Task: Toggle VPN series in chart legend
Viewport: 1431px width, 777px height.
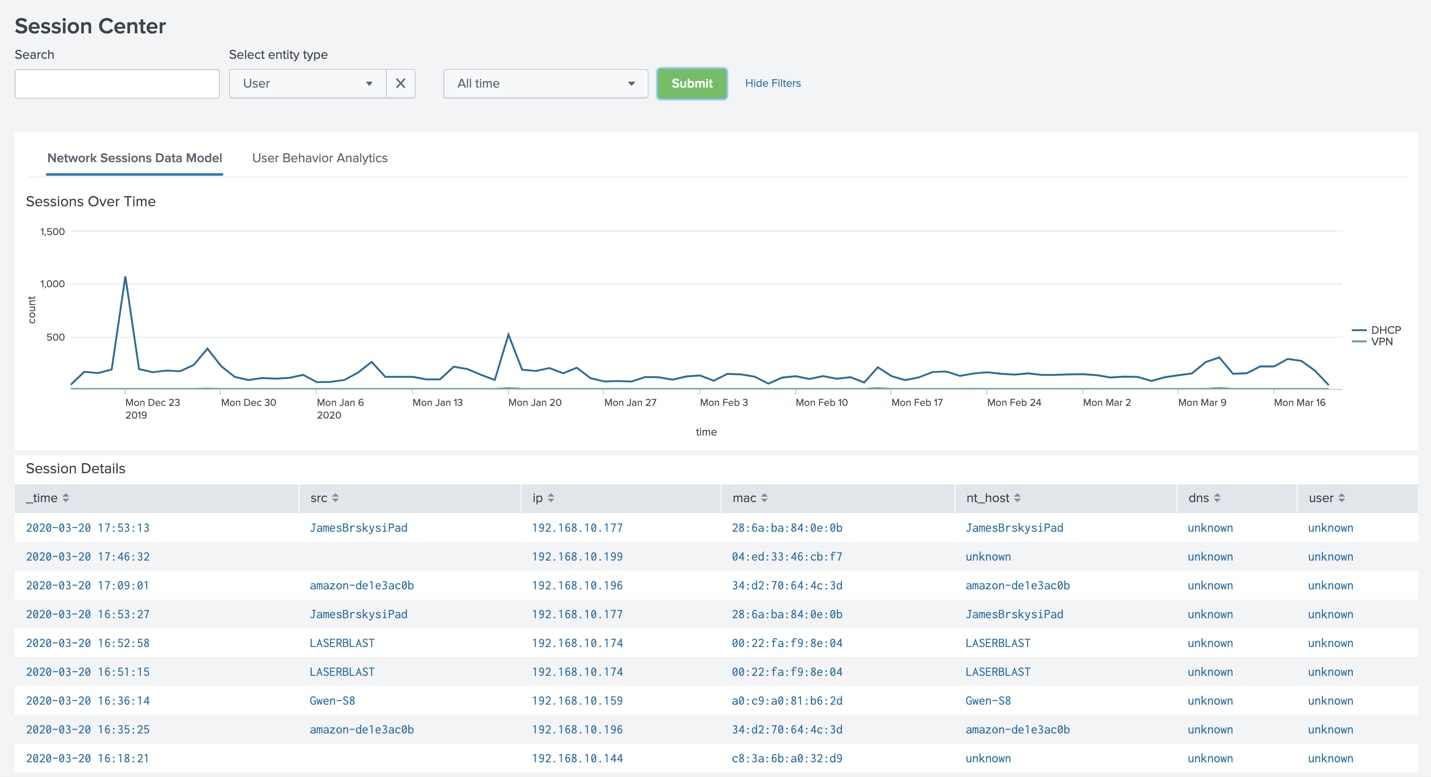Action: [x=1372, y=342]
